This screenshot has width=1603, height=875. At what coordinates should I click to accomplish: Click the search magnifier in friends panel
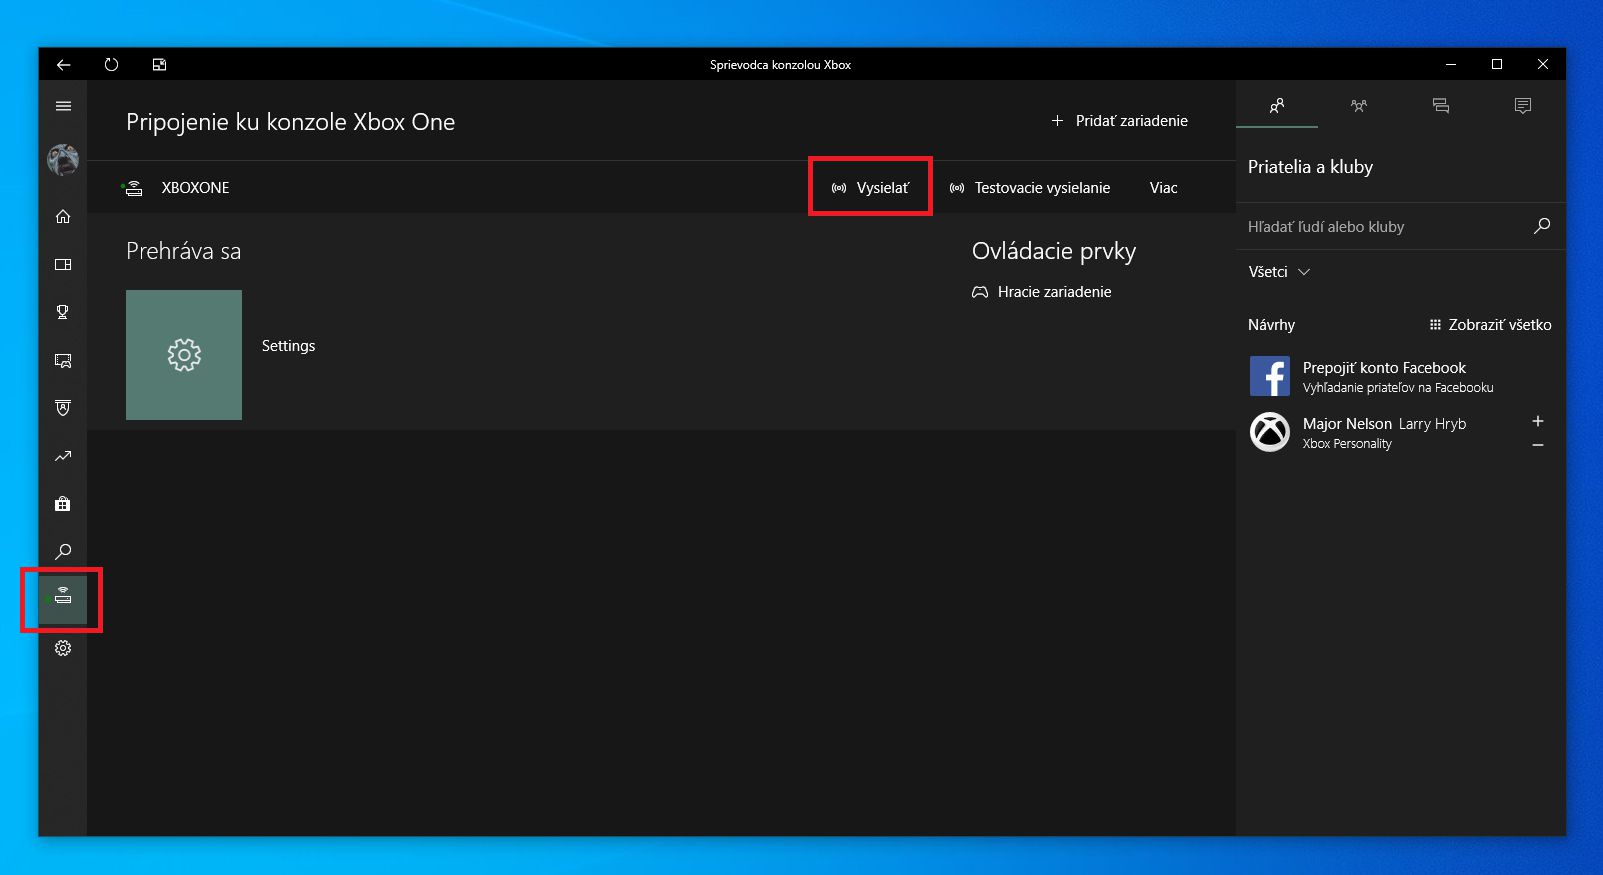1542,226
